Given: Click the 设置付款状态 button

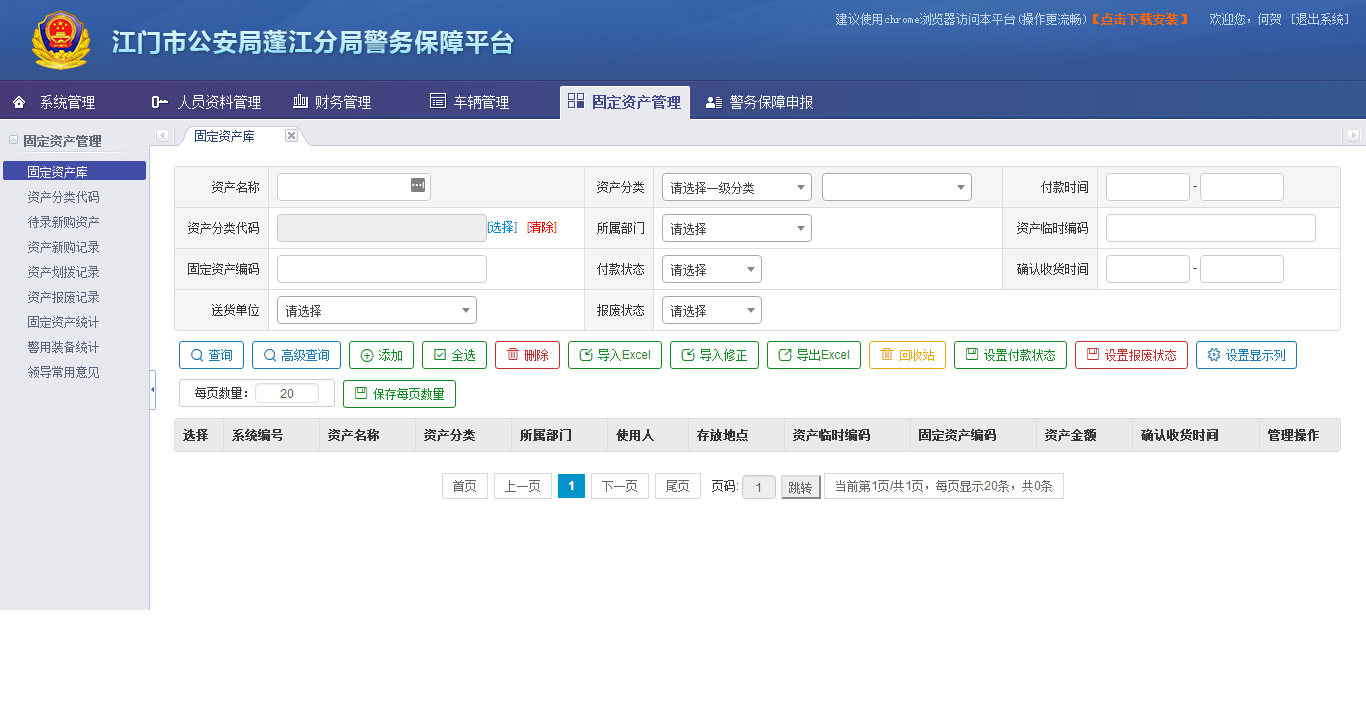Looking at the screenshot, I should (x=1010, y=355).
